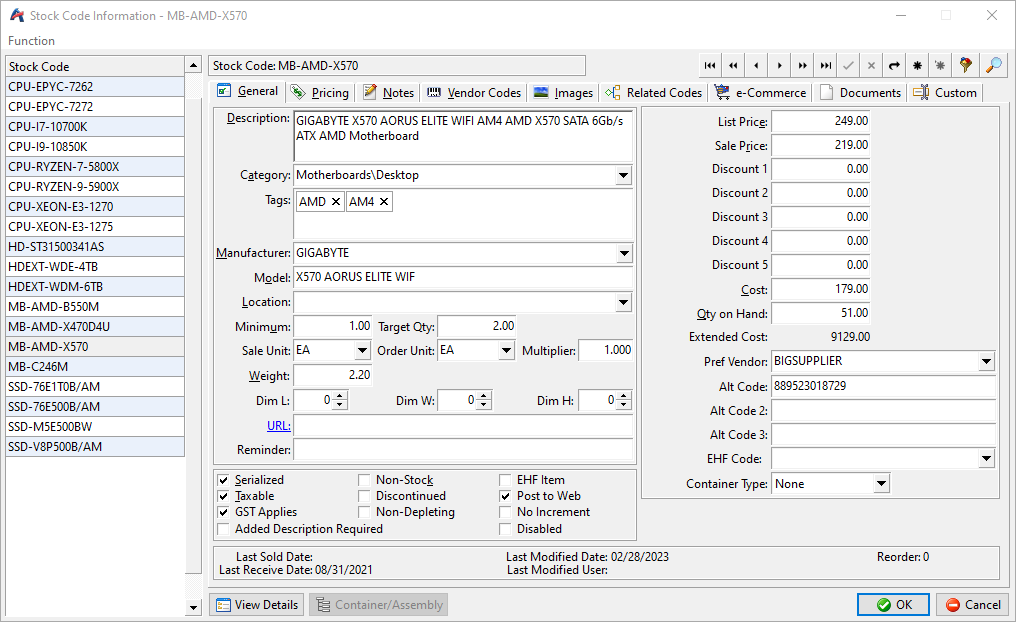Go to the last record in navigator
Screen dimensions: 1016x622
click(825, 66)
